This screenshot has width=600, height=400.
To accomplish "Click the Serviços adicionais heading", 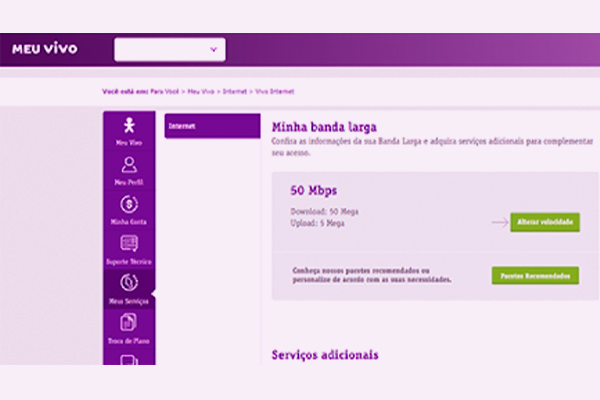I will [x=325, y=355].
